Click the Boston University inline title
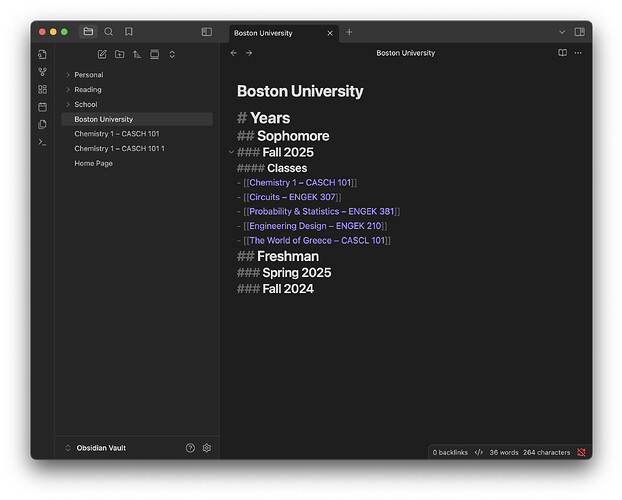This screenshot has width=622, height=500. 300,91
